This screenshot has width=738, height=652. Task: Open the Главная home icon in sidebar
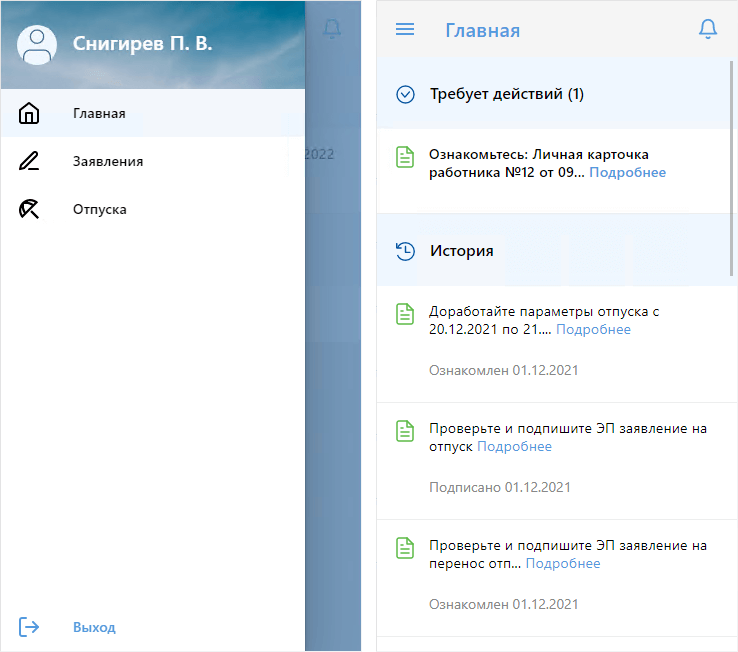pos(29,113)
